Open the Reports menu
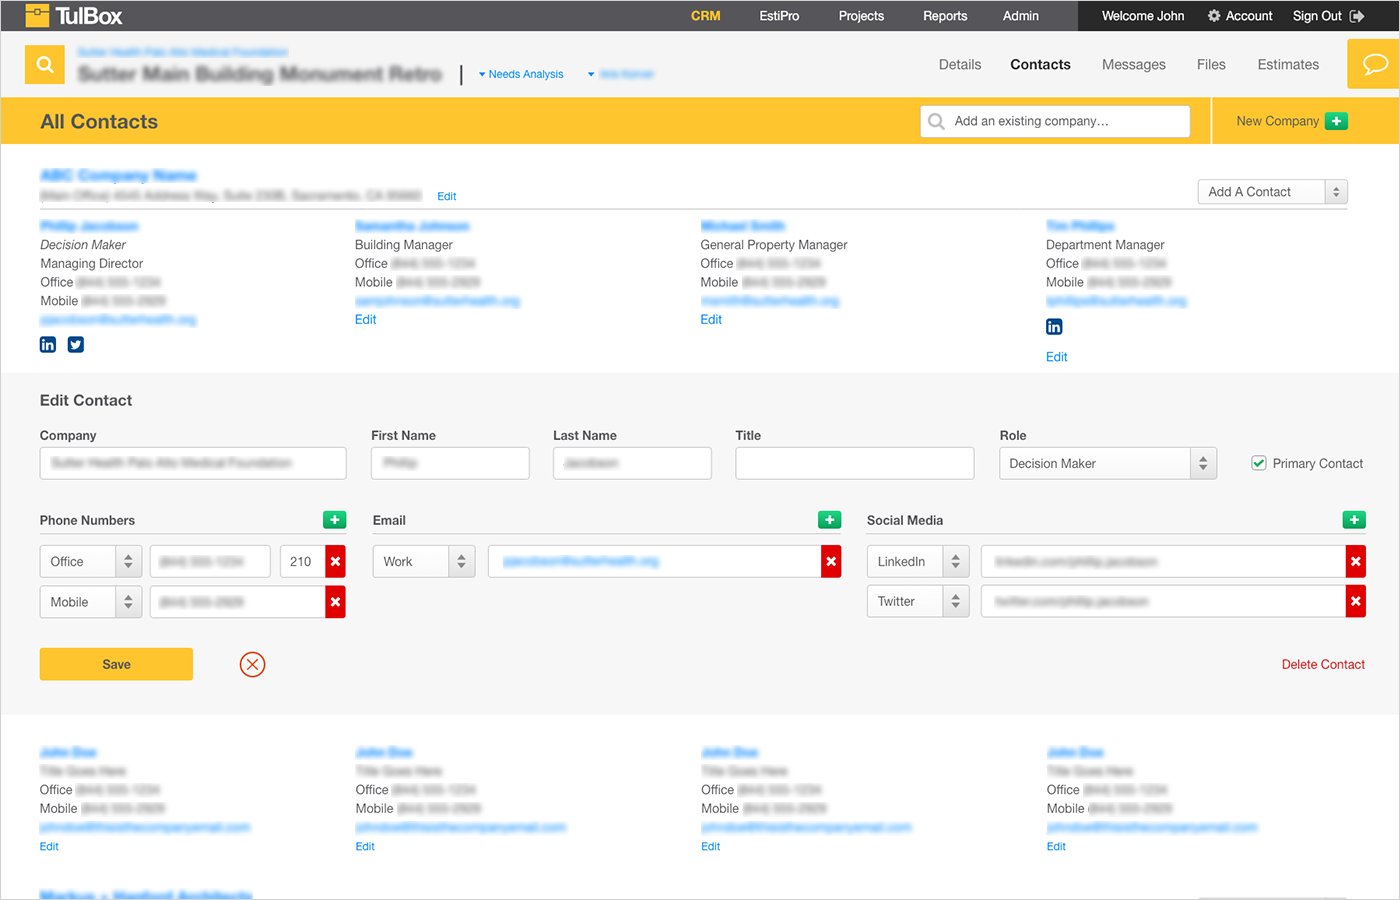The image size is (1400, 900). pos(945,16)
